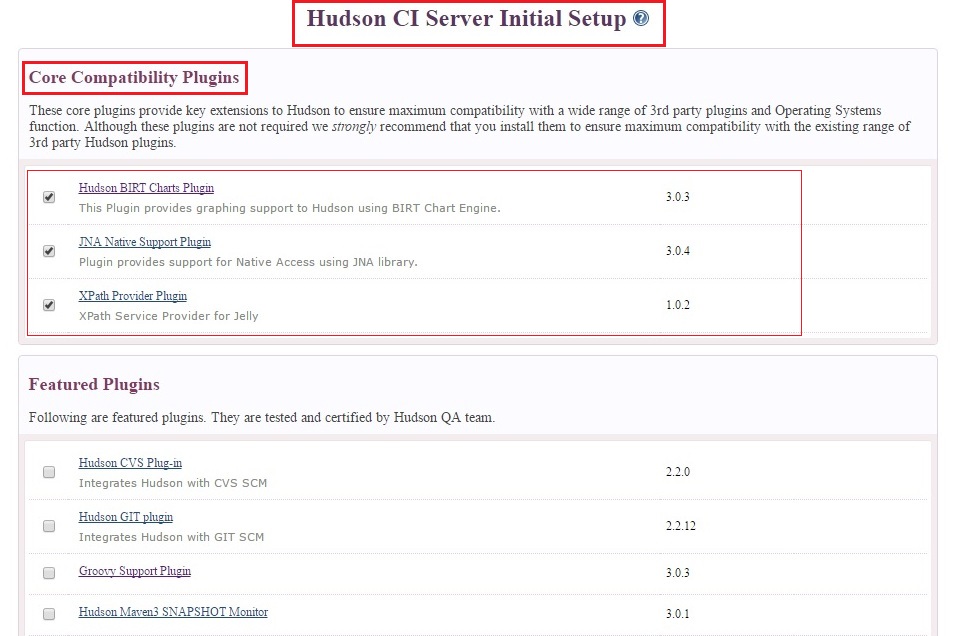Open the Hudson BIRT Charts Plugin link

(146, 188)
